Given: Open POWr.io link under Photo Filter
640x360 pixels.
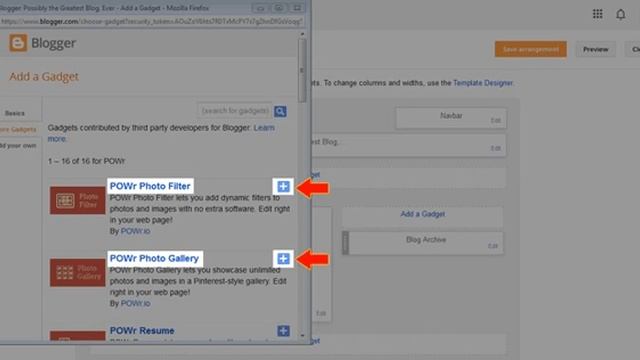Looking at the screenshot, I should click(136, 231).
